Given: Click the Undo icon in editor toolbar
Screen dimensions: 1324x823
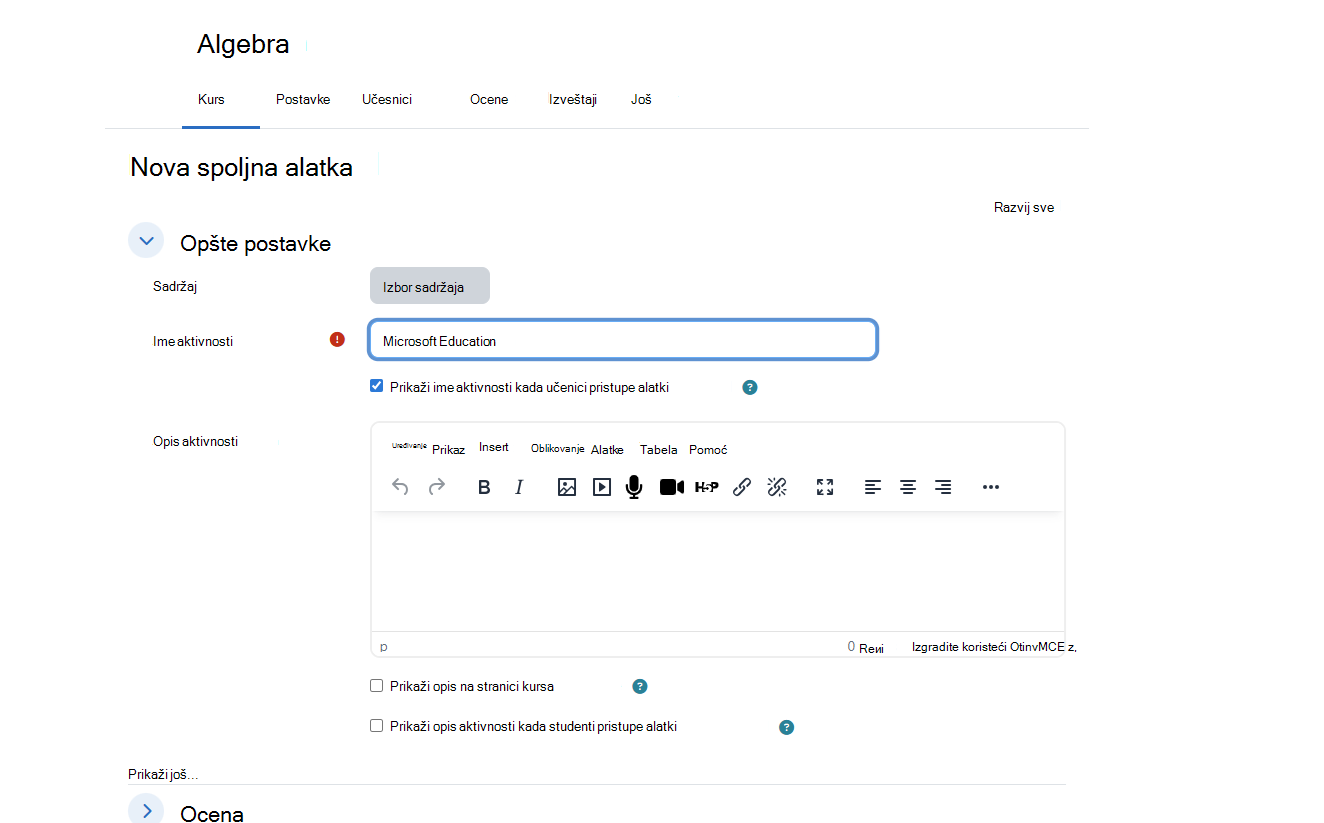Looking at the screenshot, I should coord(400,487).
